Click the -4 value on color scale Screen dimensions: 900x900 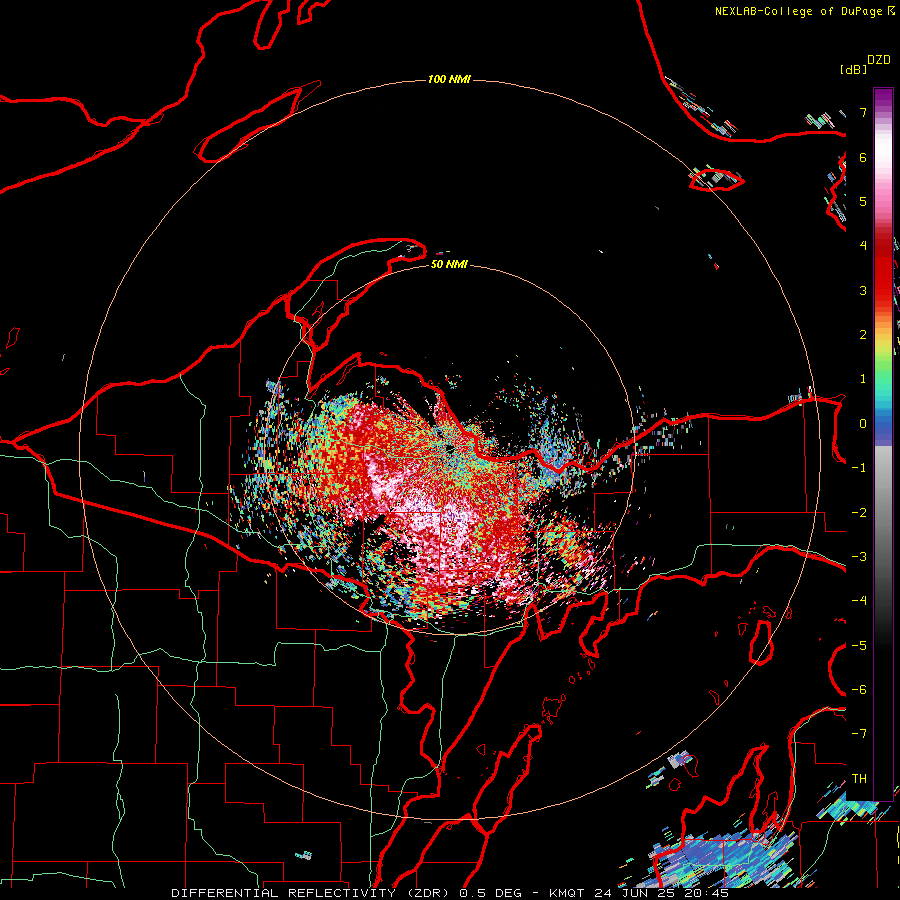point(859,601)
